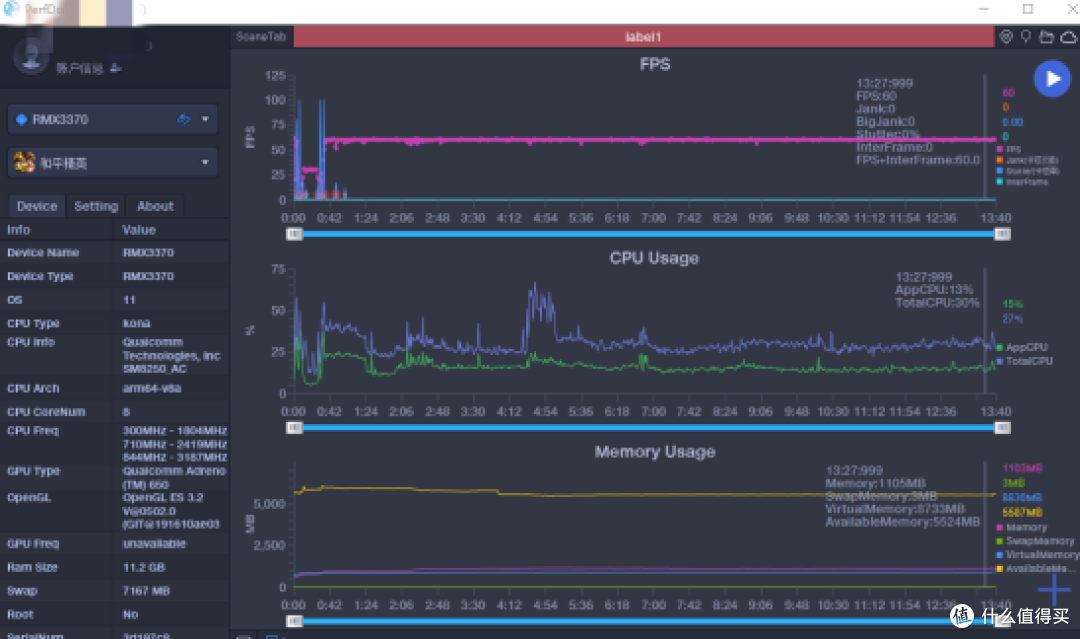1080x639 pixels.
Task: Click the game app icon thumbnail
Action: coord(24,163)
